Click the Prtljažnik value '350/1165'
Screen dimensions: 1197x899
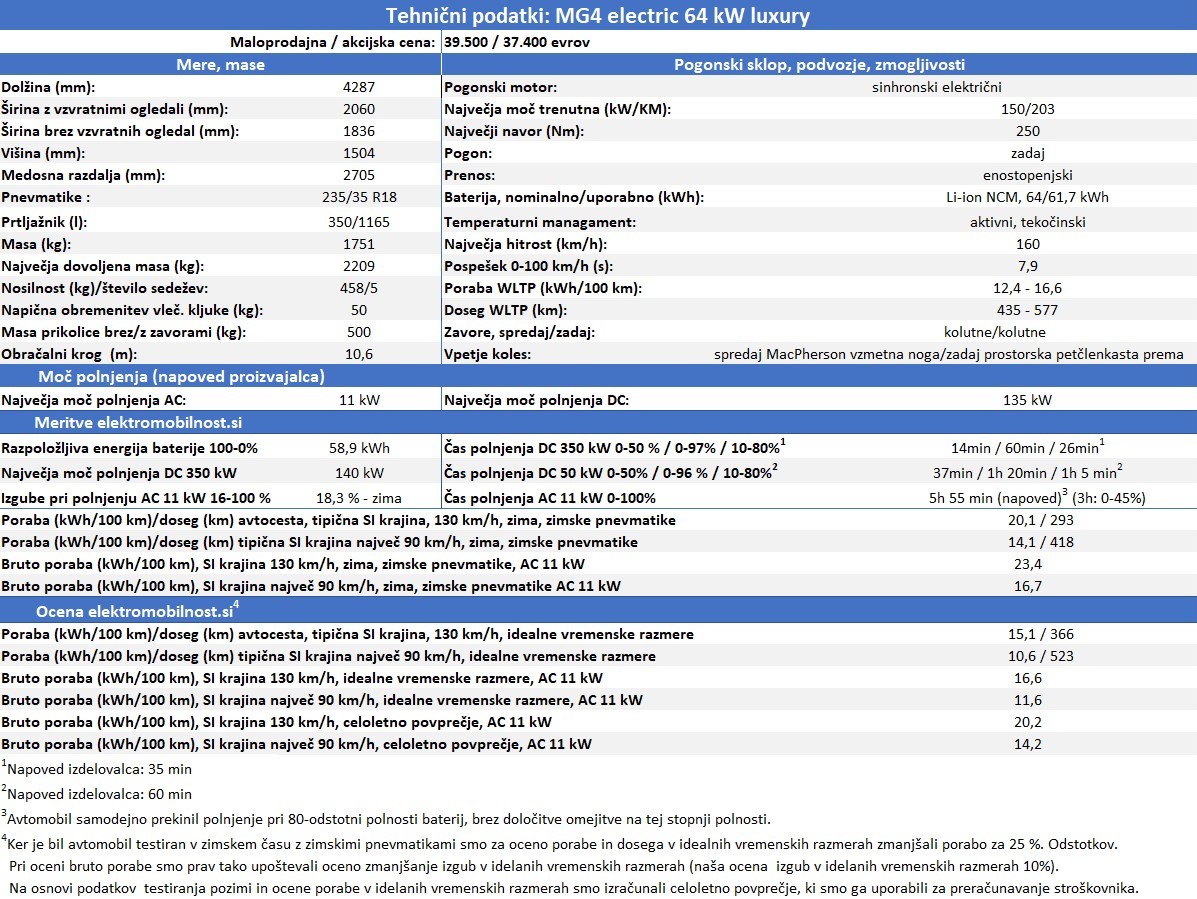tap(359, 222)
